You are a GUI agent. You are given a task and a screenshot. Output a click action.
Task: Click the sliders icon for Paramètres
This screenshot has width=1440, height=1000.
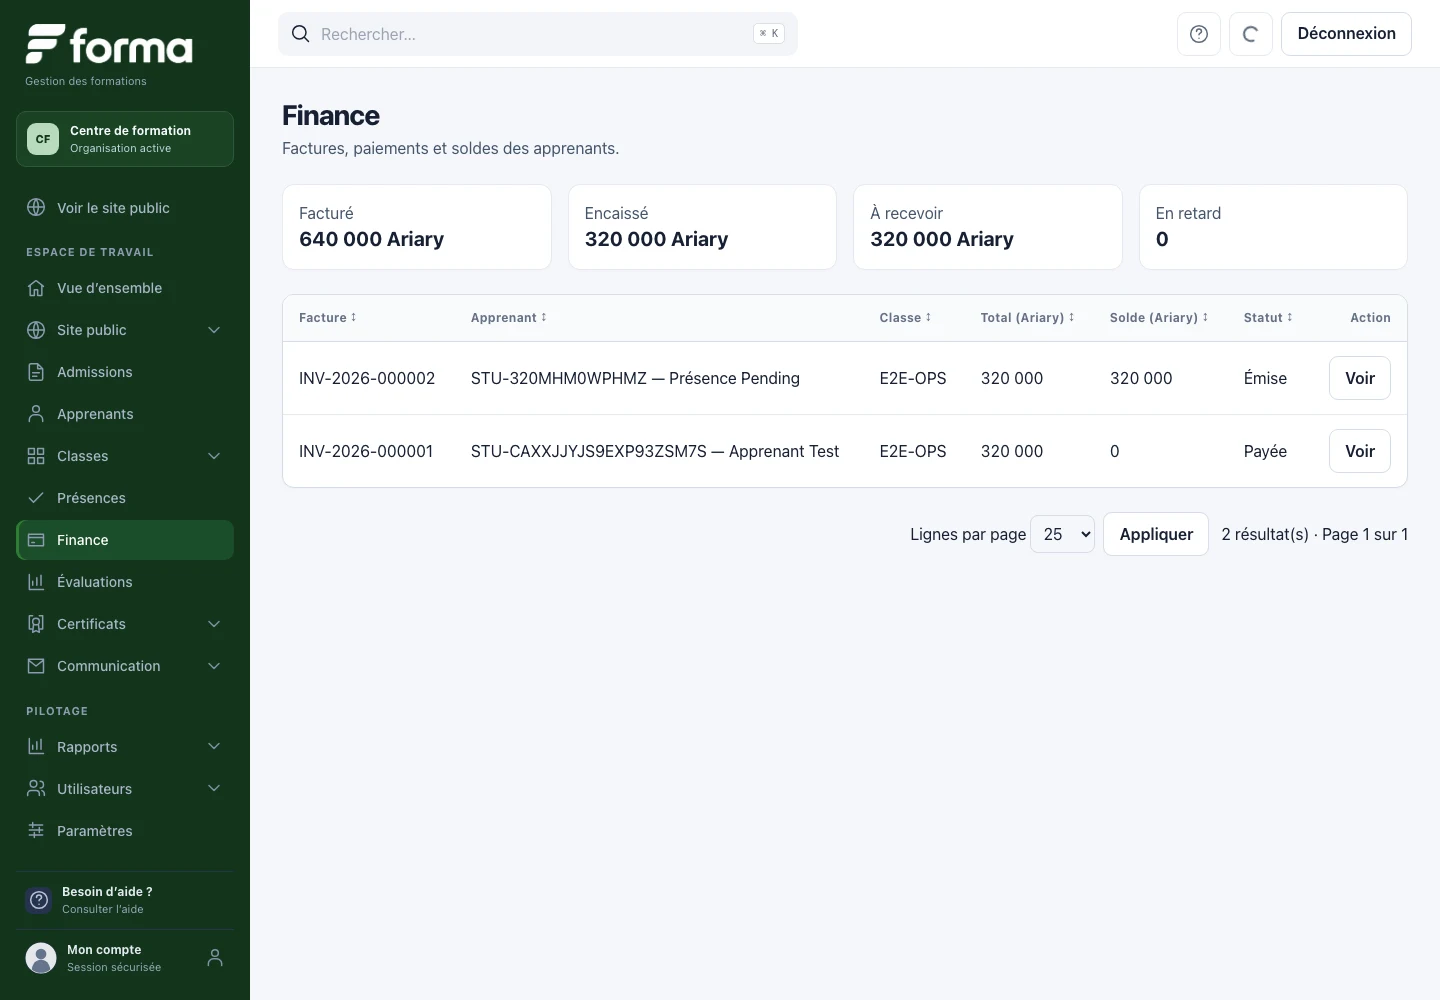coord(36,831)
